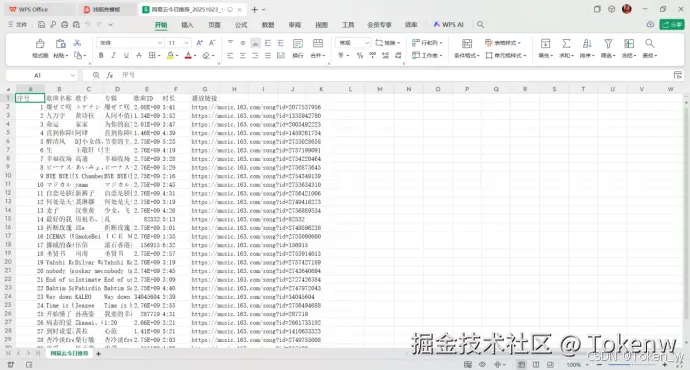Image resolution: width=690 pixels, height=370 pixels.
Task: Click the Conditional Formatting icon
Action: (x=467, y=44)
